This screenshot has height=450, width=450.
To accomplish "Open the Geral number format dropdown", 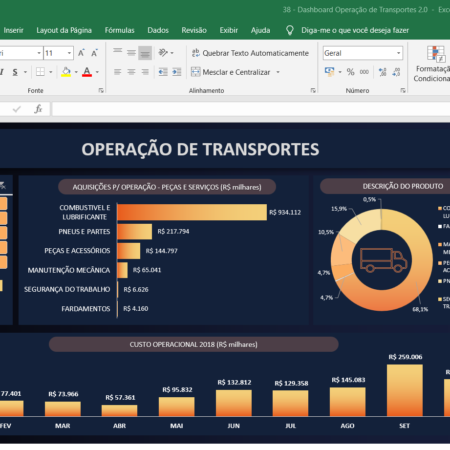I will coord(399,53).
